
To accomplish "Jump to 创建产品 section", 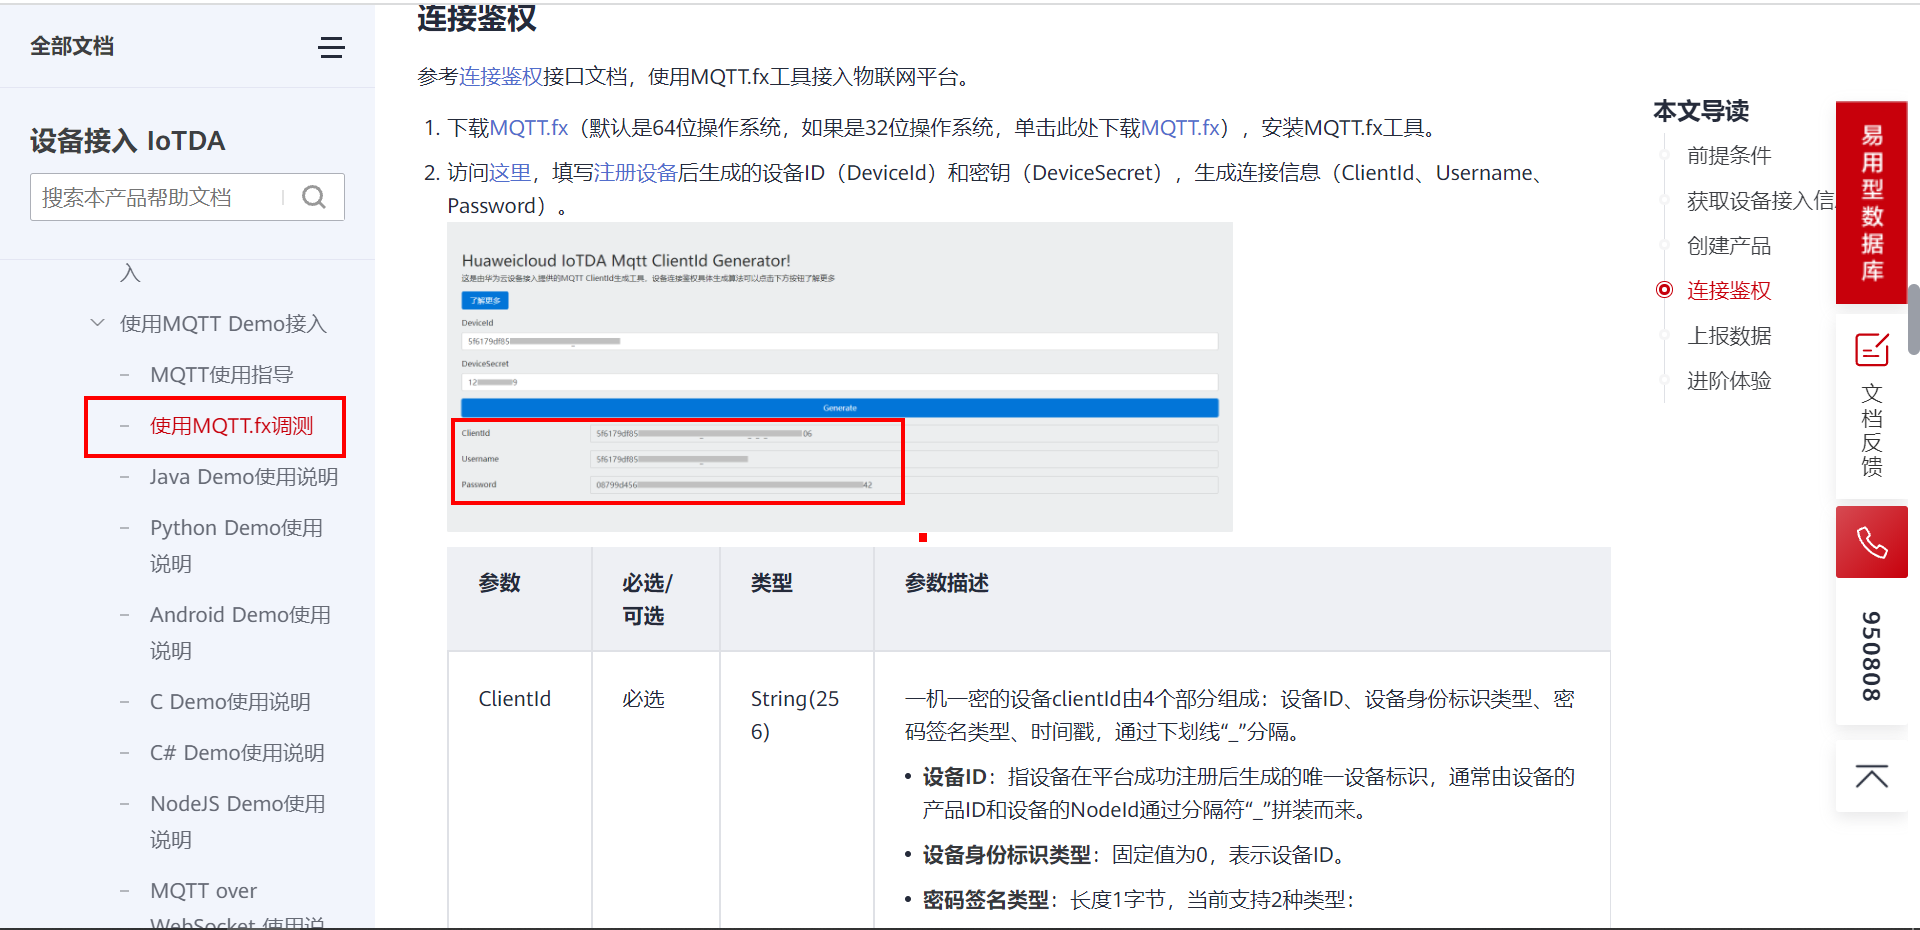I will [x=1728, y=246].
